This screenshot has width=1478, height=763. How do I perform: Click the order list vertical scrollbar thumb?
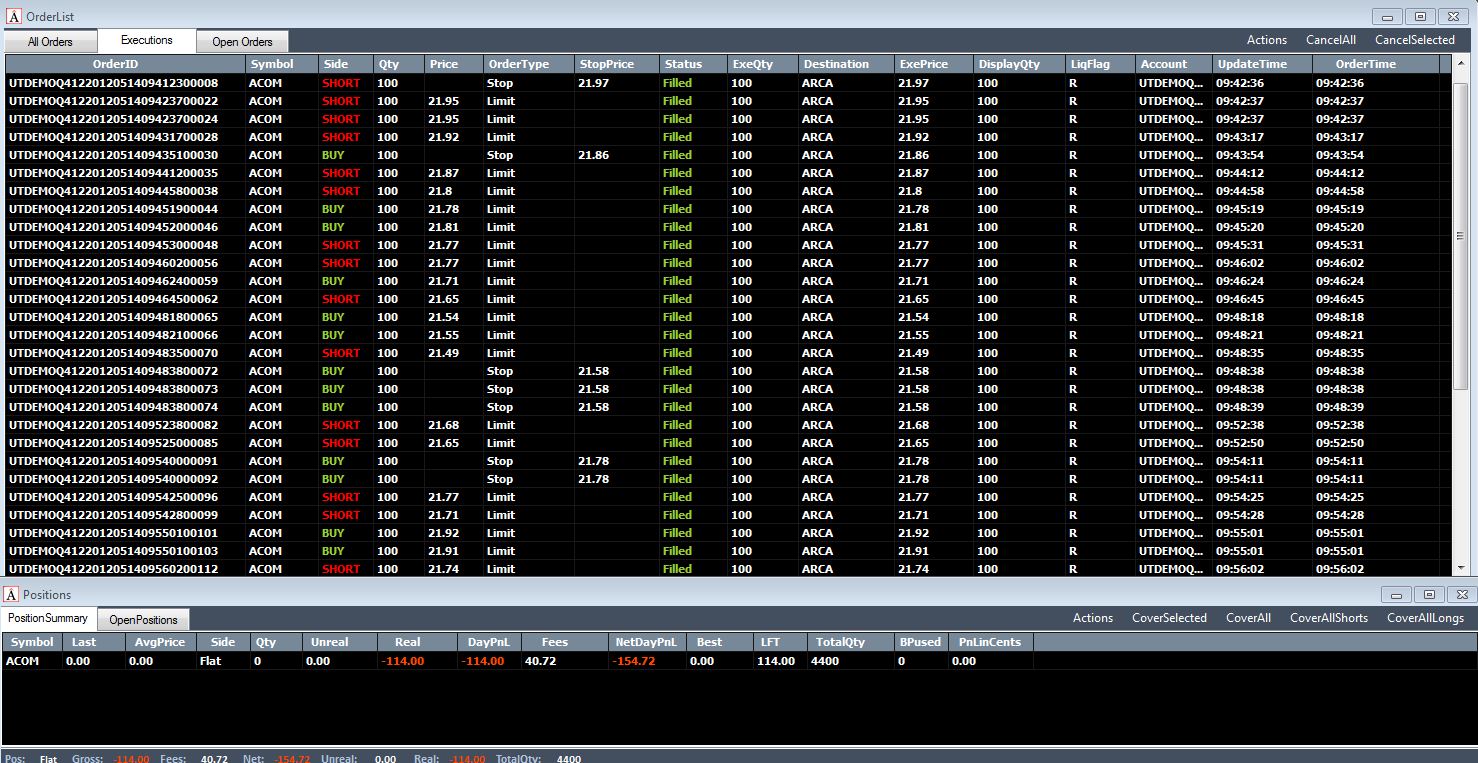(x=1461, y=236)
